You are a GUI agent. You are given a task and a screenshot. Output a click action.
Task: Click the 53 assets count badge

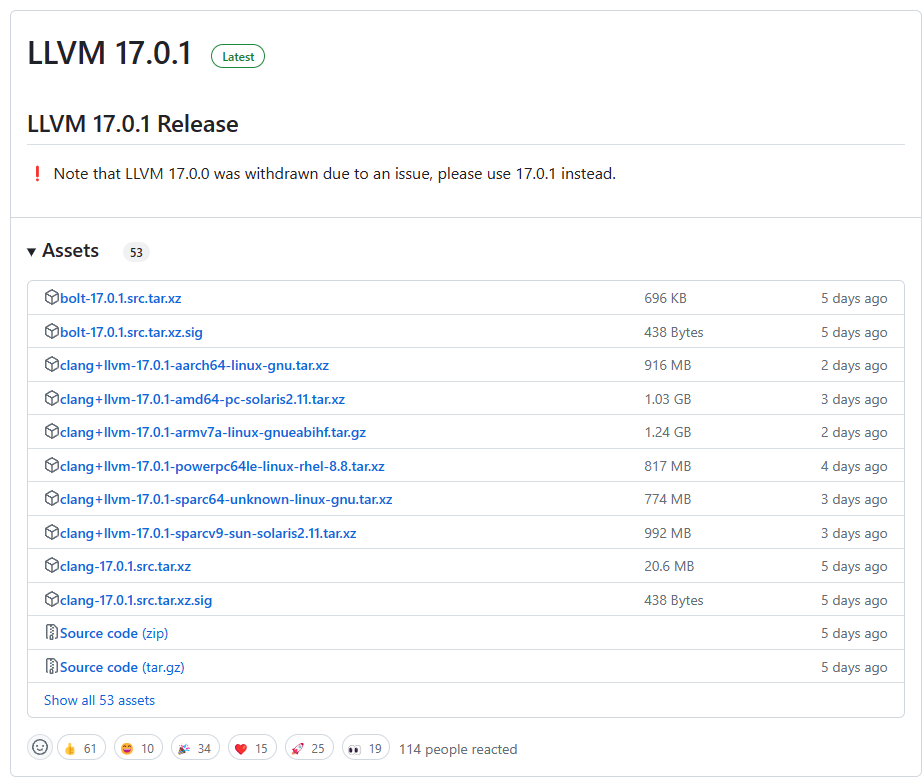136,253
